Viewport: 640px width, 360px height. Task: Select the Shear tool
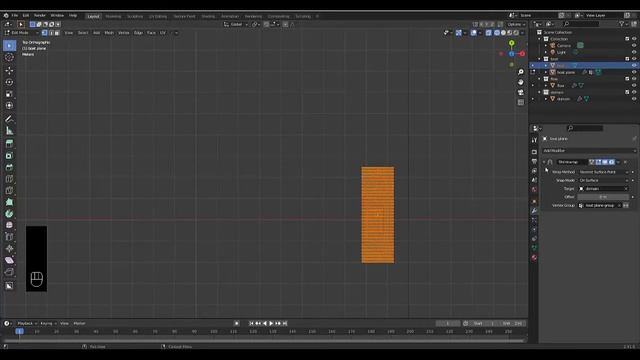point(9,260)
